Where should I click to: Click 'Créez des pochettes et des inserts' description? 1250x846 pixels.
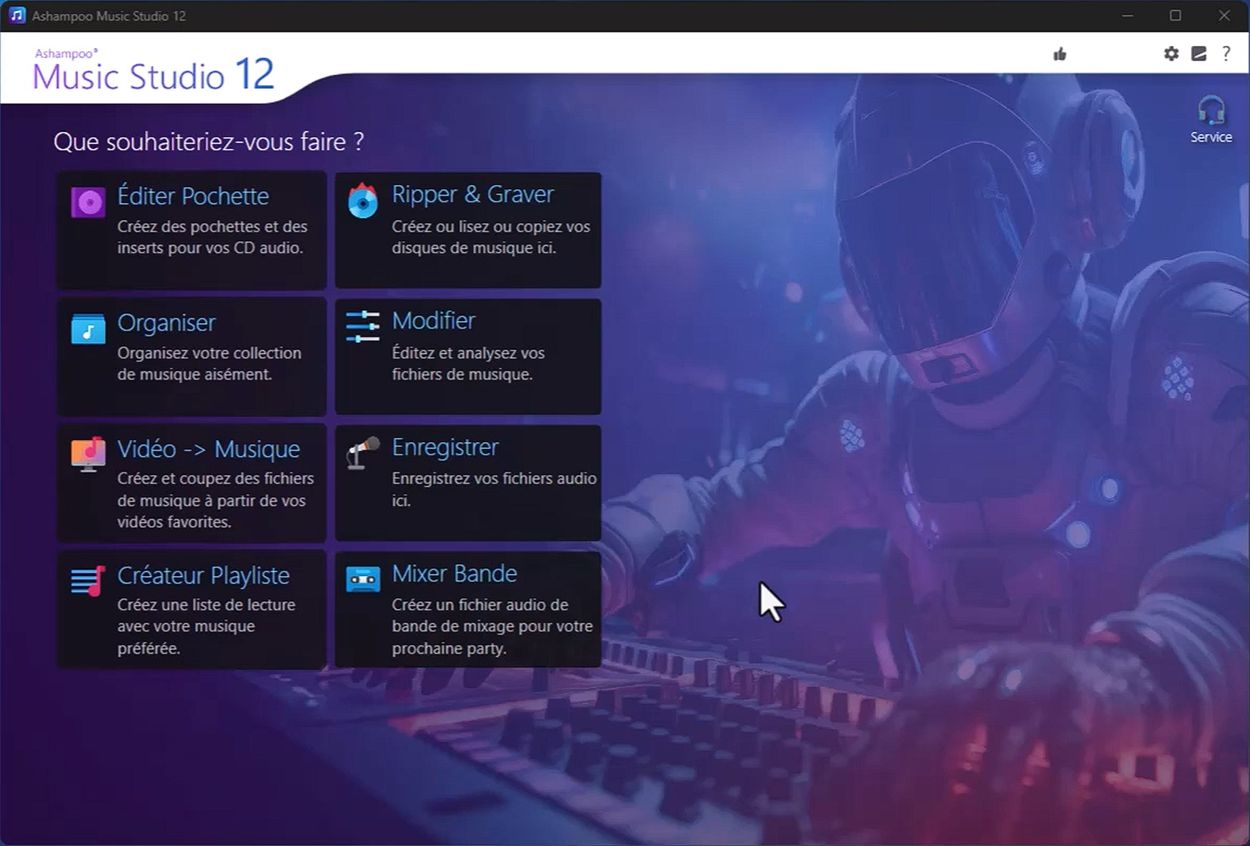coord(212,237)
